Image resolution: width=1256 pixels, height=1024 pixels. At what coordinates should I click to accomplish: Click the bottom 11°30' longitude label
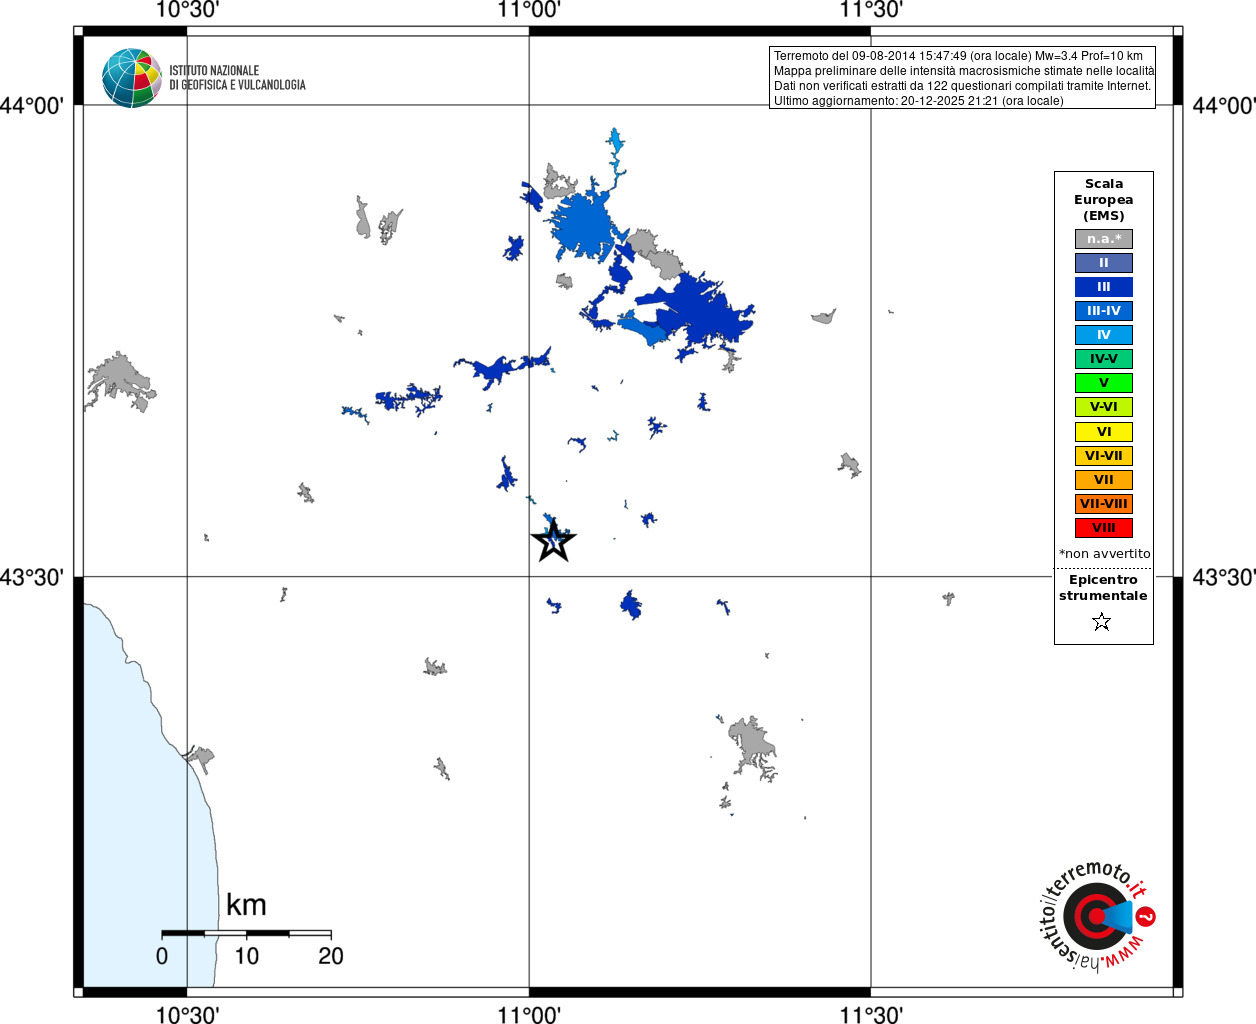[x=871, y=1014]
